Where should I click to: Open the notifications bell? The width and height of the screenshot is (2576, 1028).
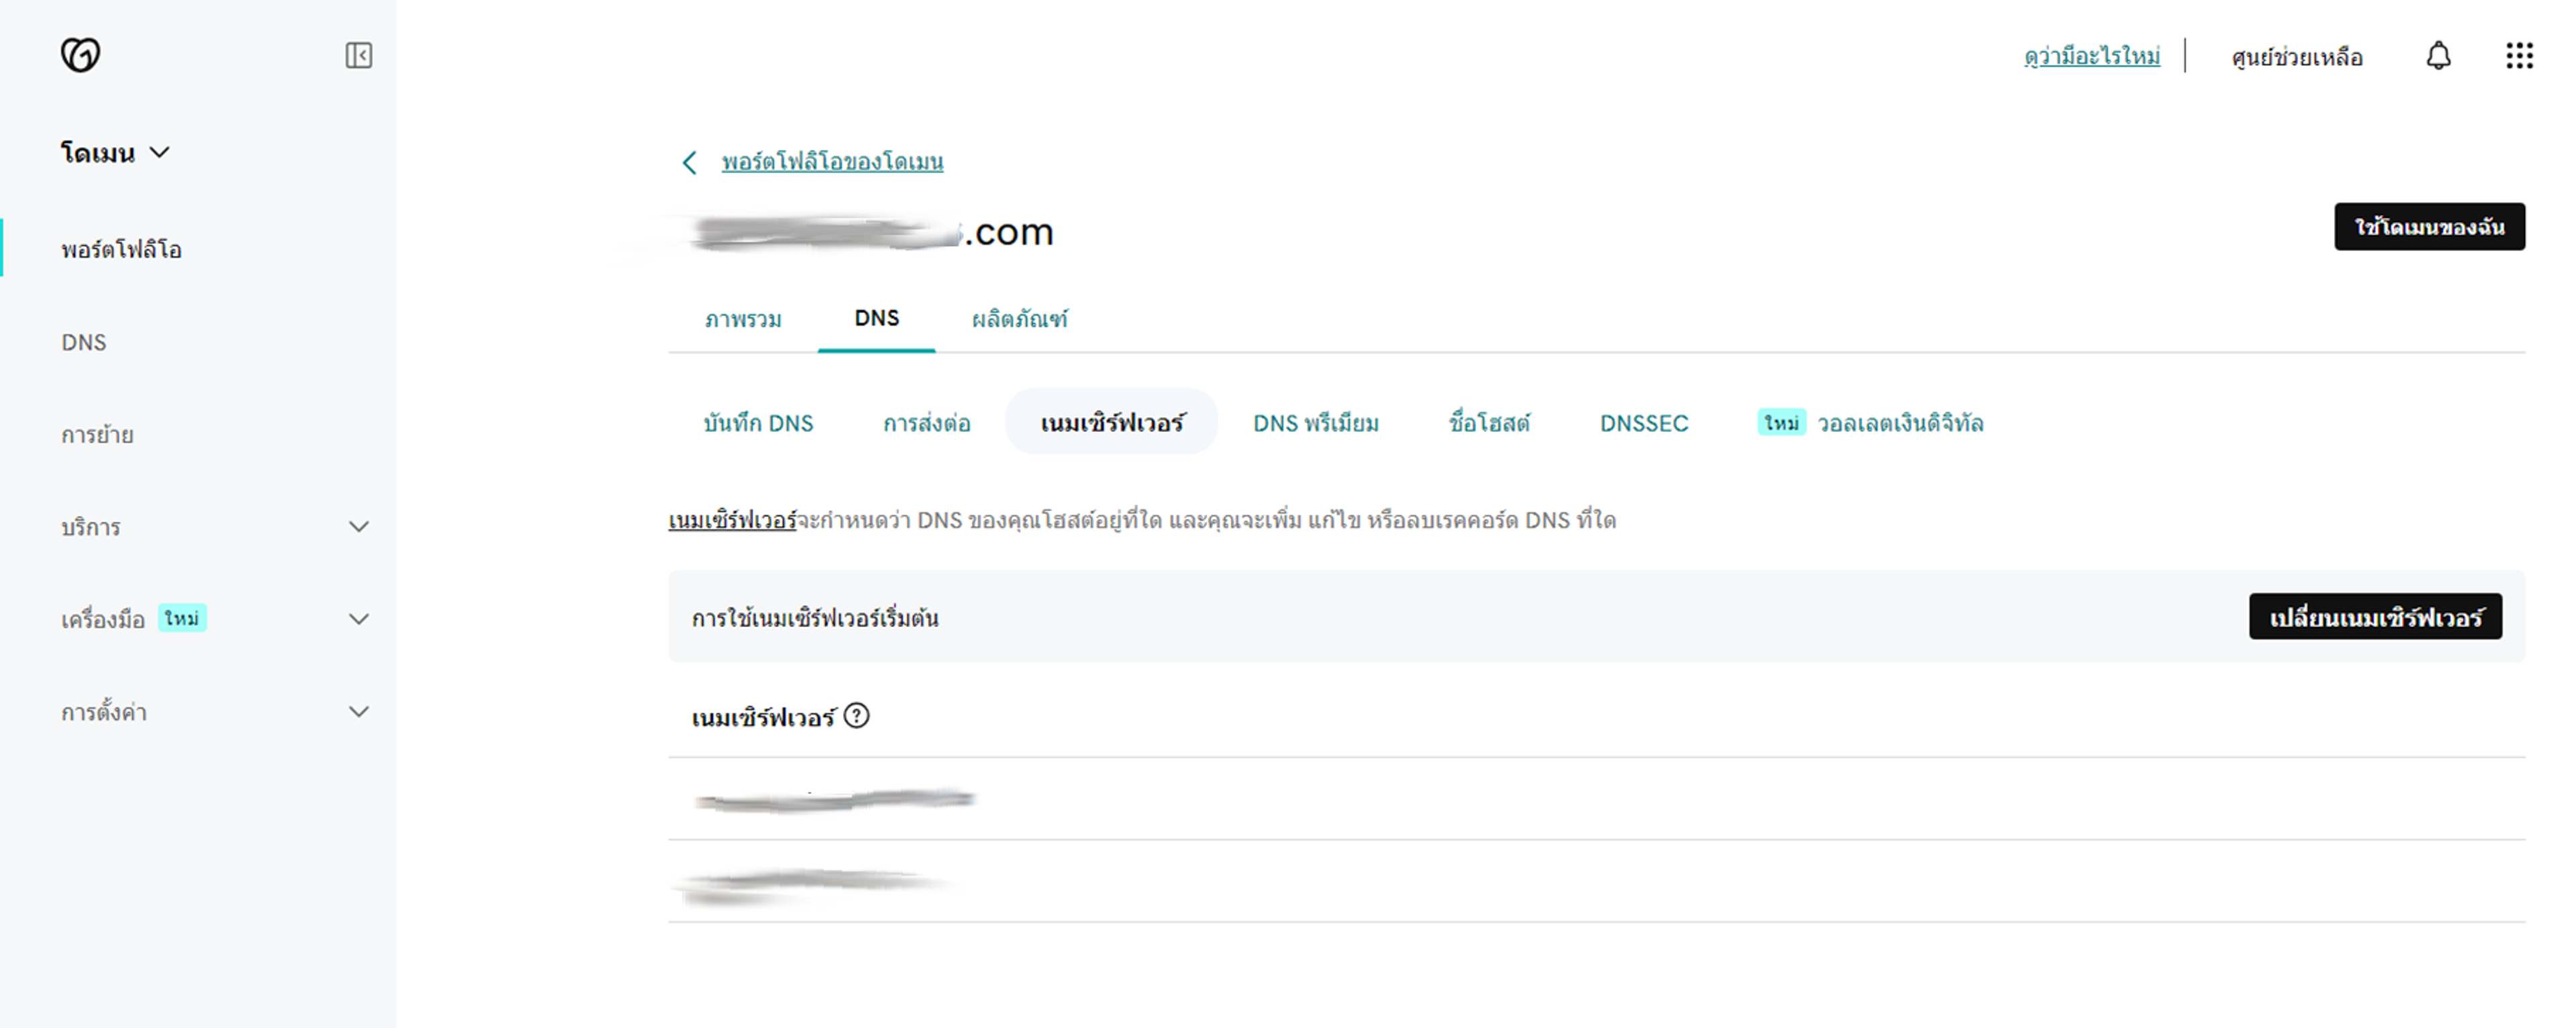pyautogui.click(x=2438, y=56)
